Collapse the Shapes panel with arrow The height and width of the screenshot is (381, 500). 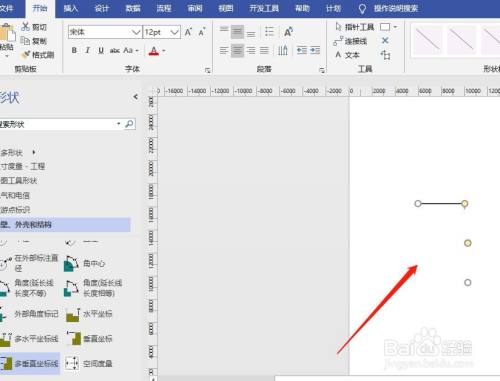pos(135,97)
